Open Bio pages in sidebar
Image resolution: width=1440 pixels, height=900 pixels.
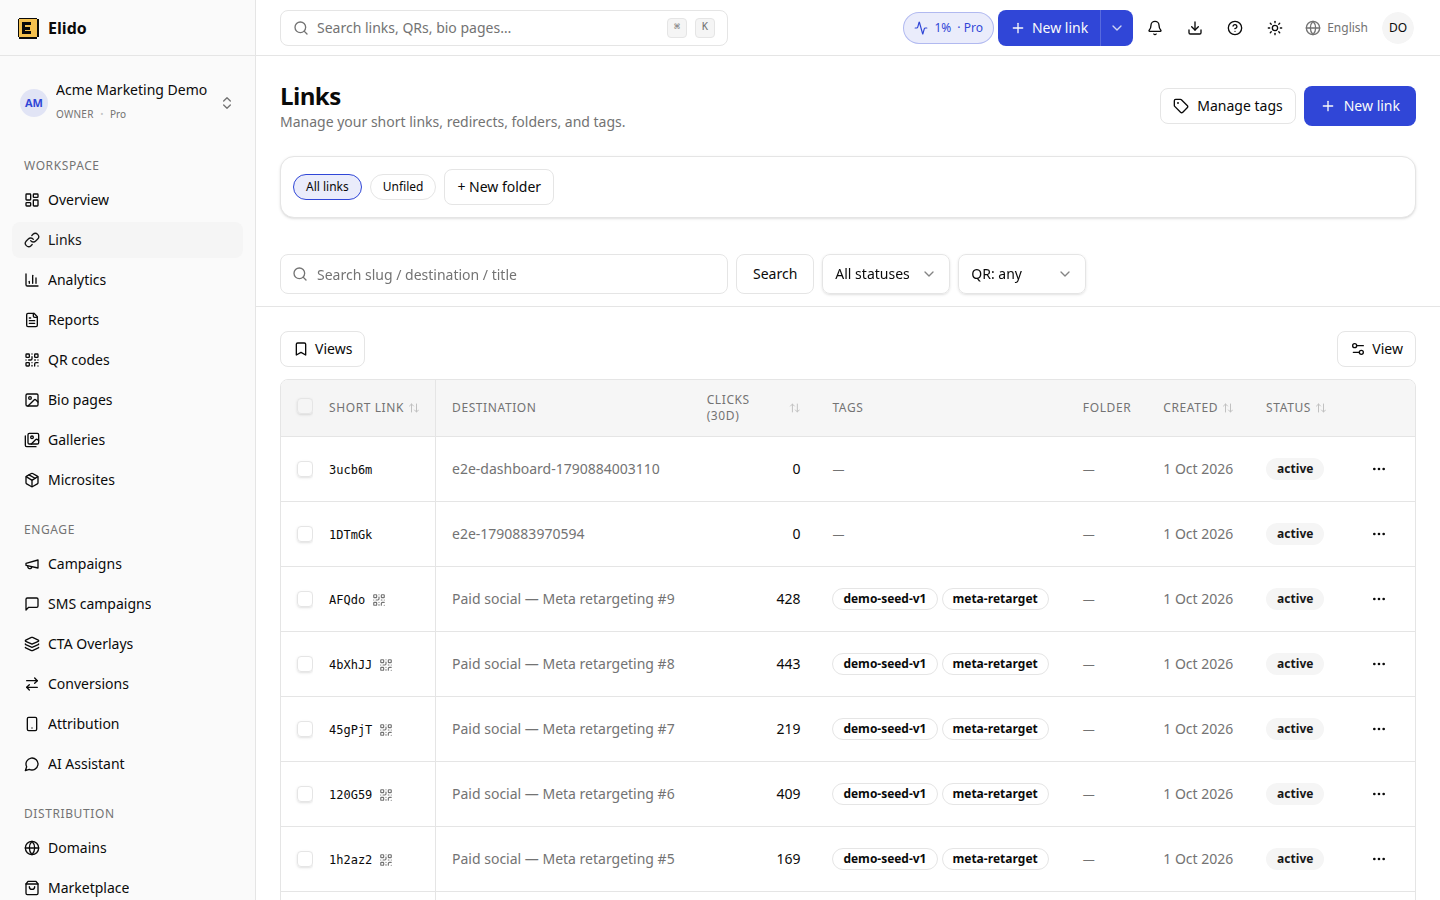[127, 400]
